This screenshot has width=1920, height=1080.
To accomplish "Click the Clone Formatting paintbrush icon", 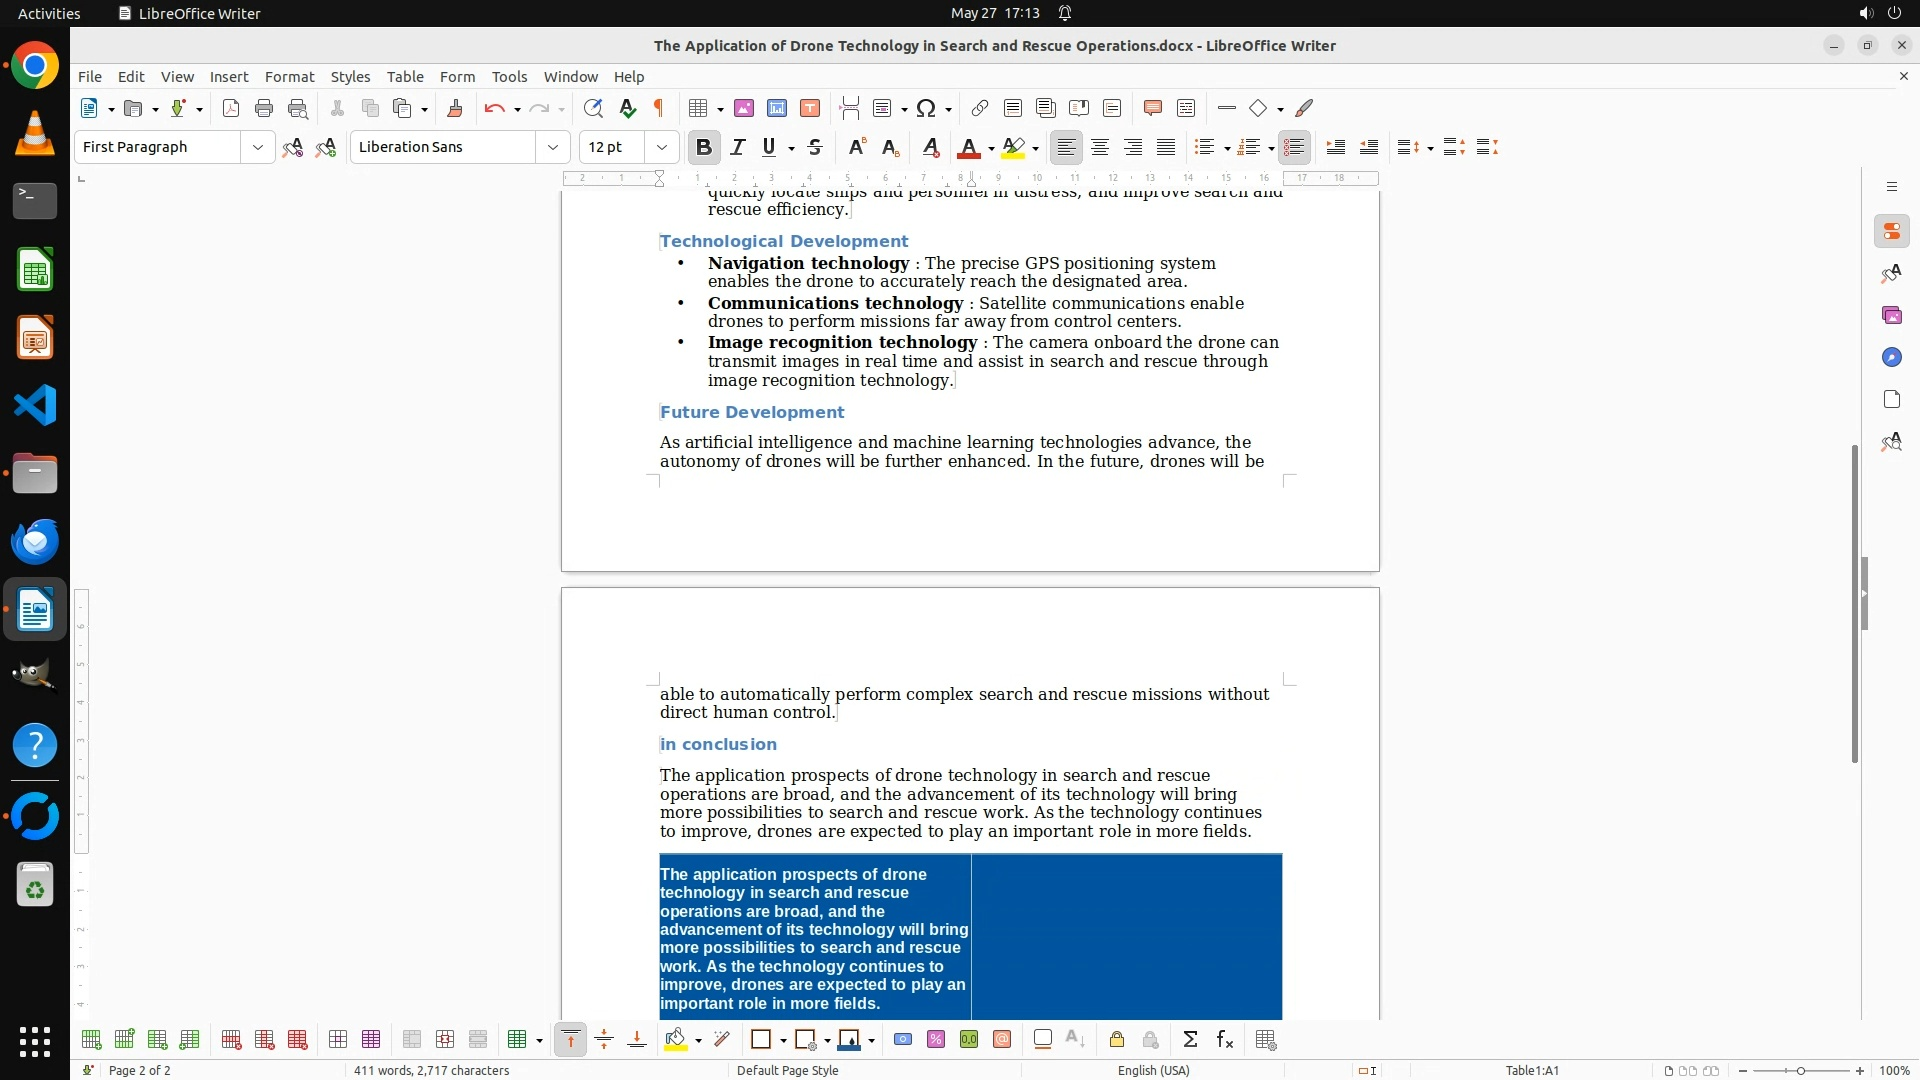I will click(x=455, y=108).
